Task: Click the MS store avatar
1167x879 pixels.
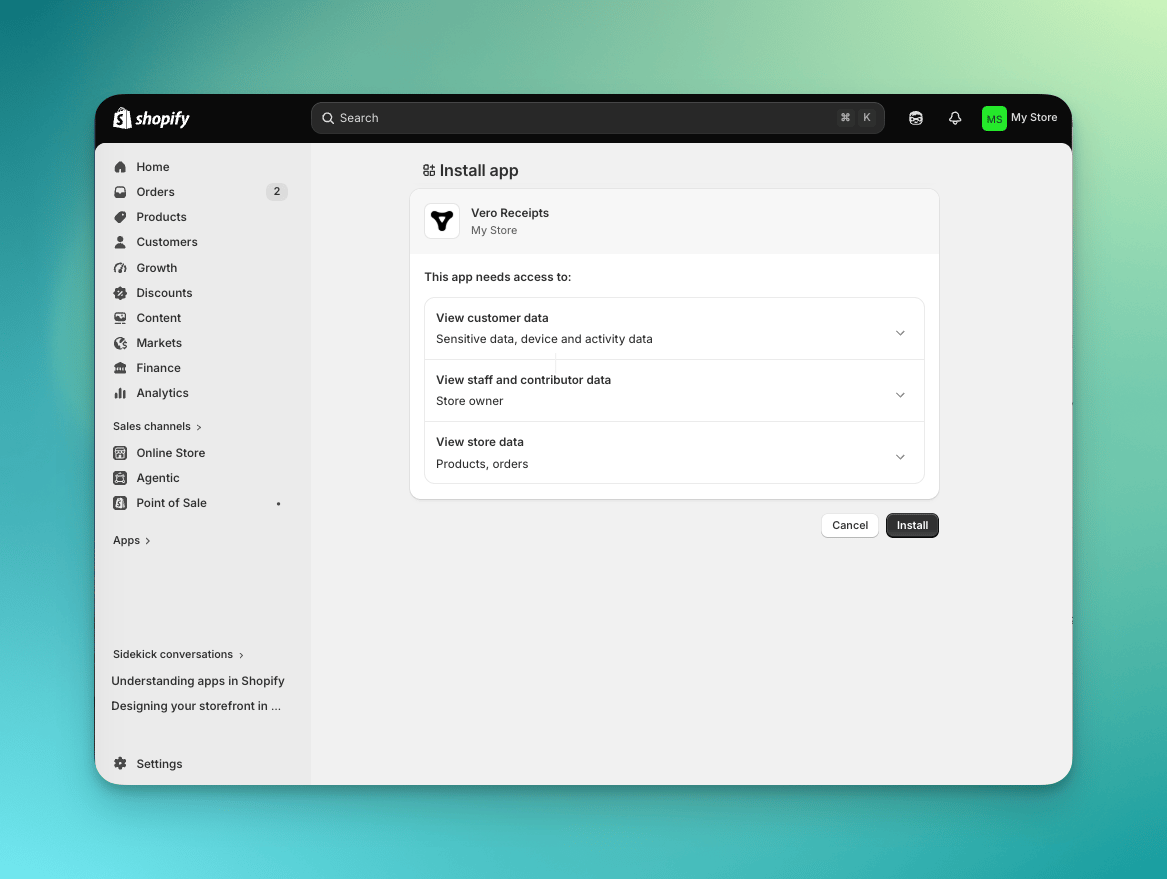Action: point(994,118)
